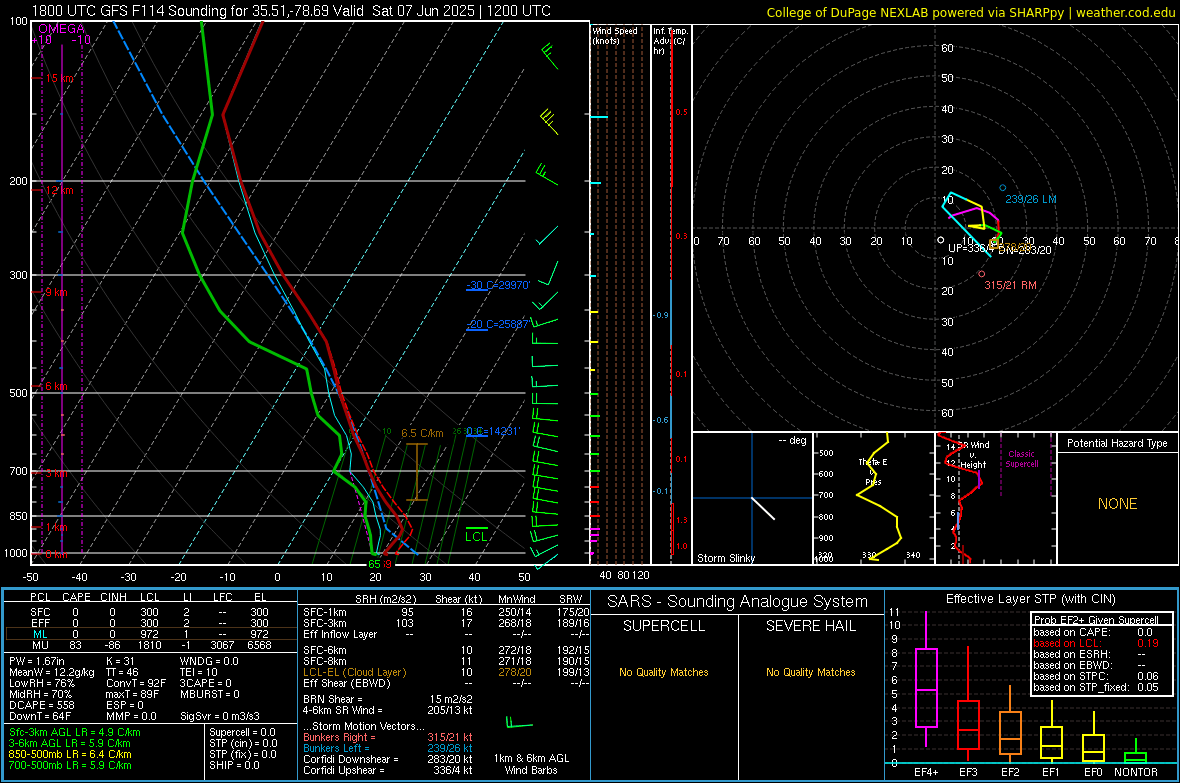Click the BRN Shear value line

[x=388, y=699]
